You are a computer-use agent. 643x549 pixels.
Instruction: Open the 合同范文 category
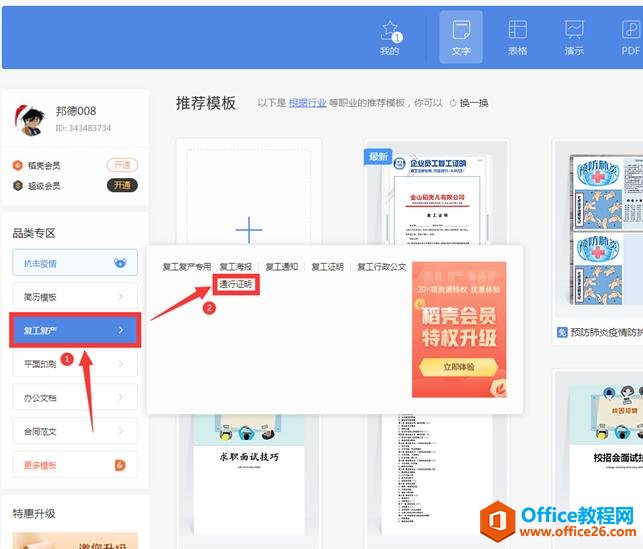[x=75, y=431]
